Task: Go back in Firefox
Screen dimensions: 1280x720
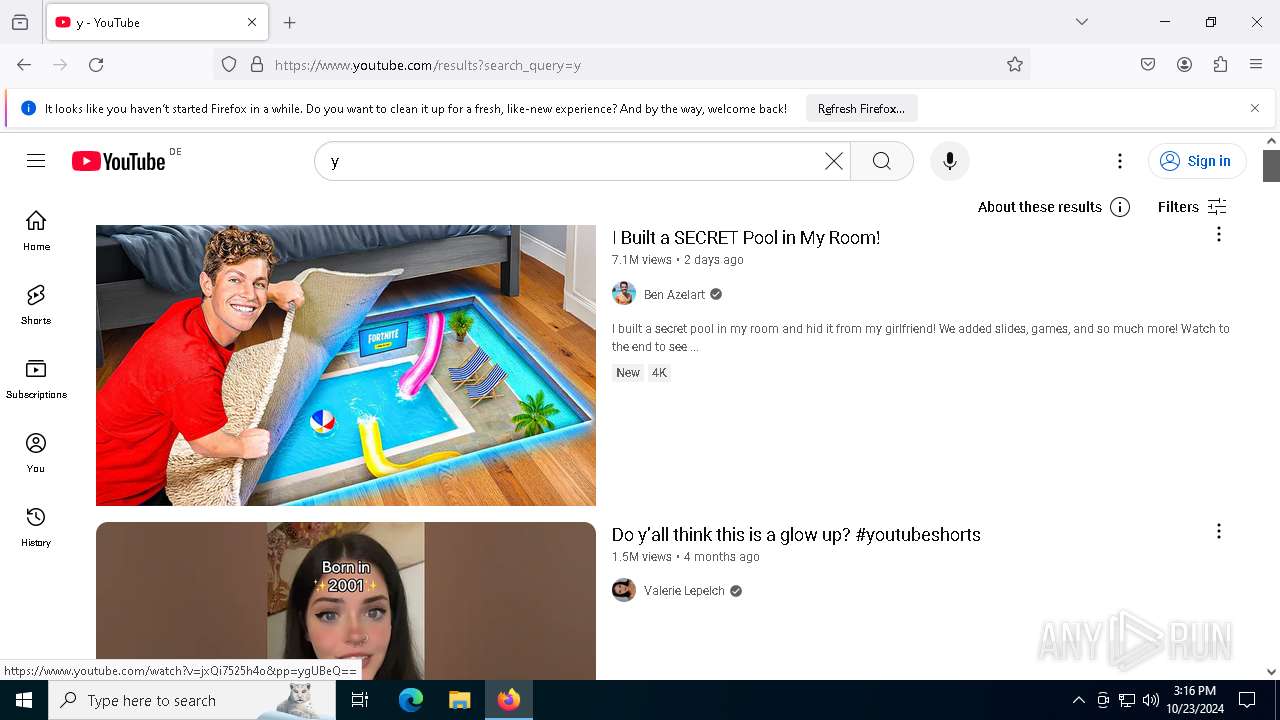Action: [x=24, y=65]
